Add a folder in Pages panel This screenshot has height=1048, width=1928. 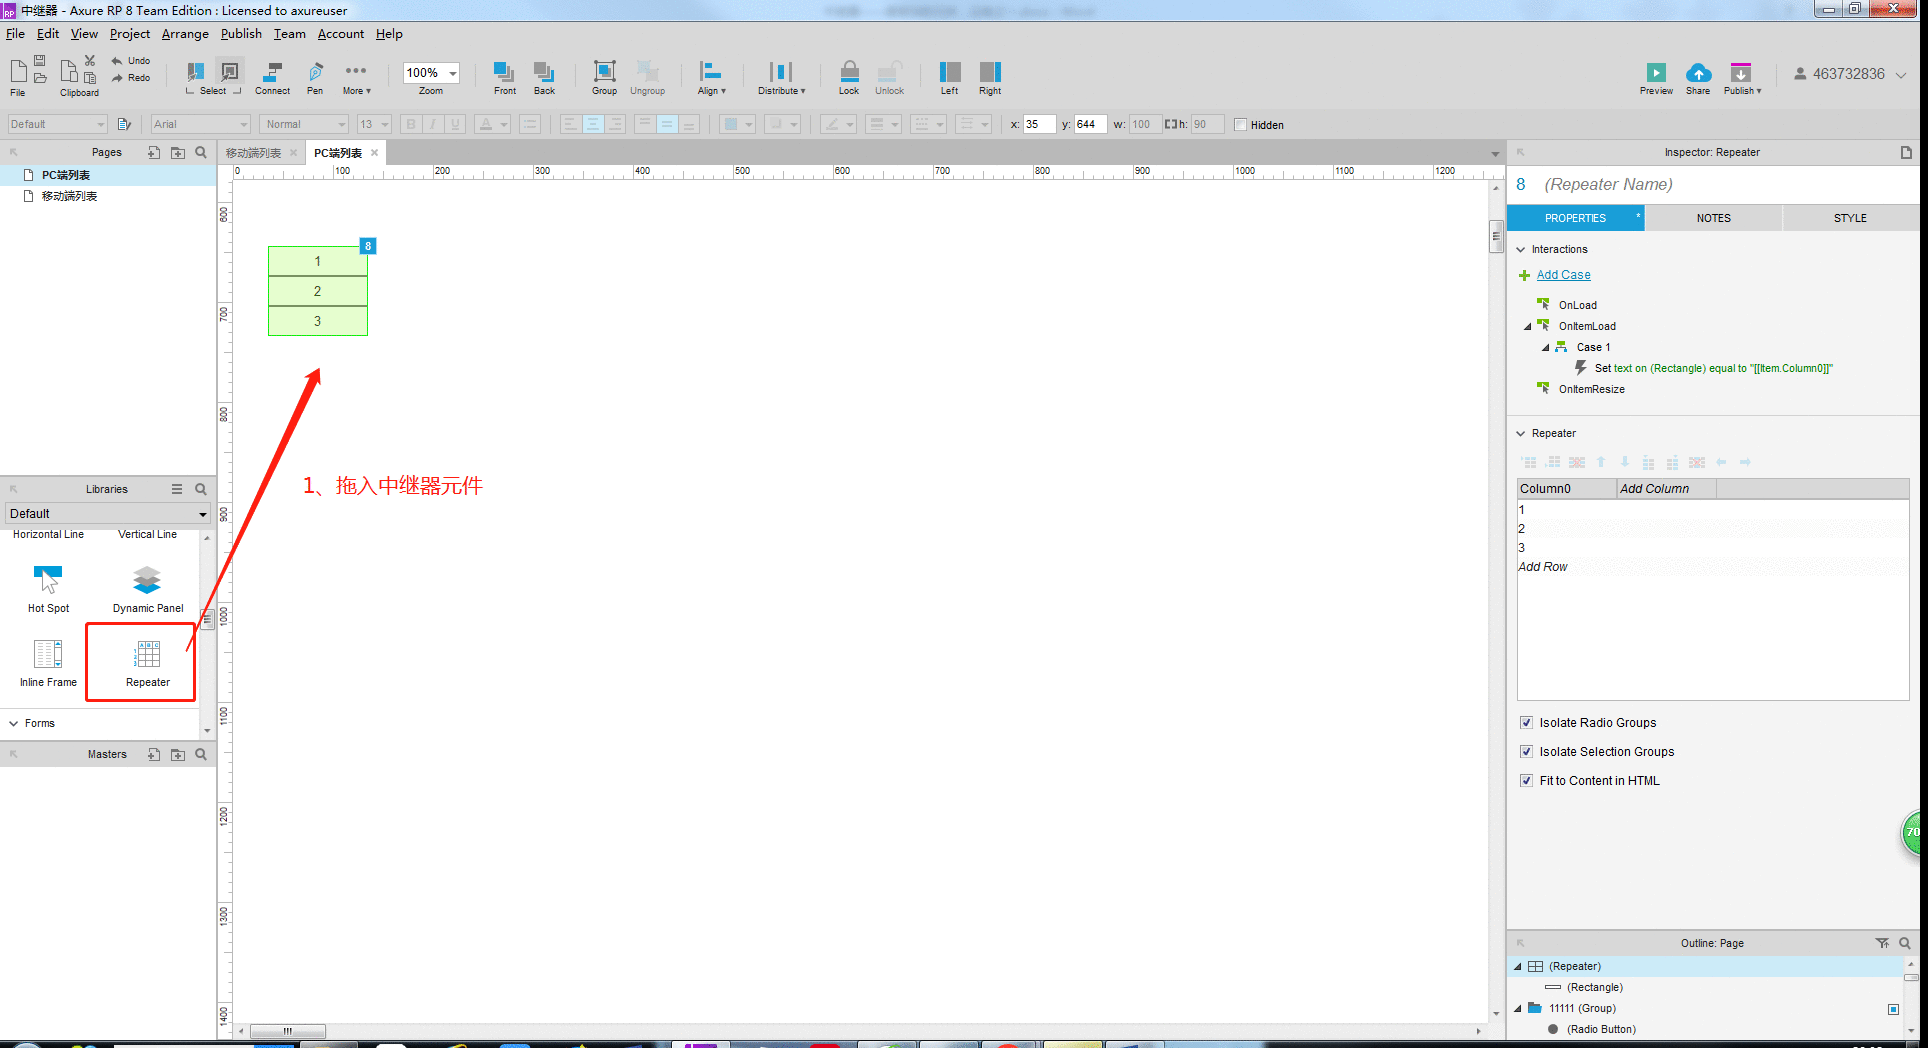click(178, 153)
